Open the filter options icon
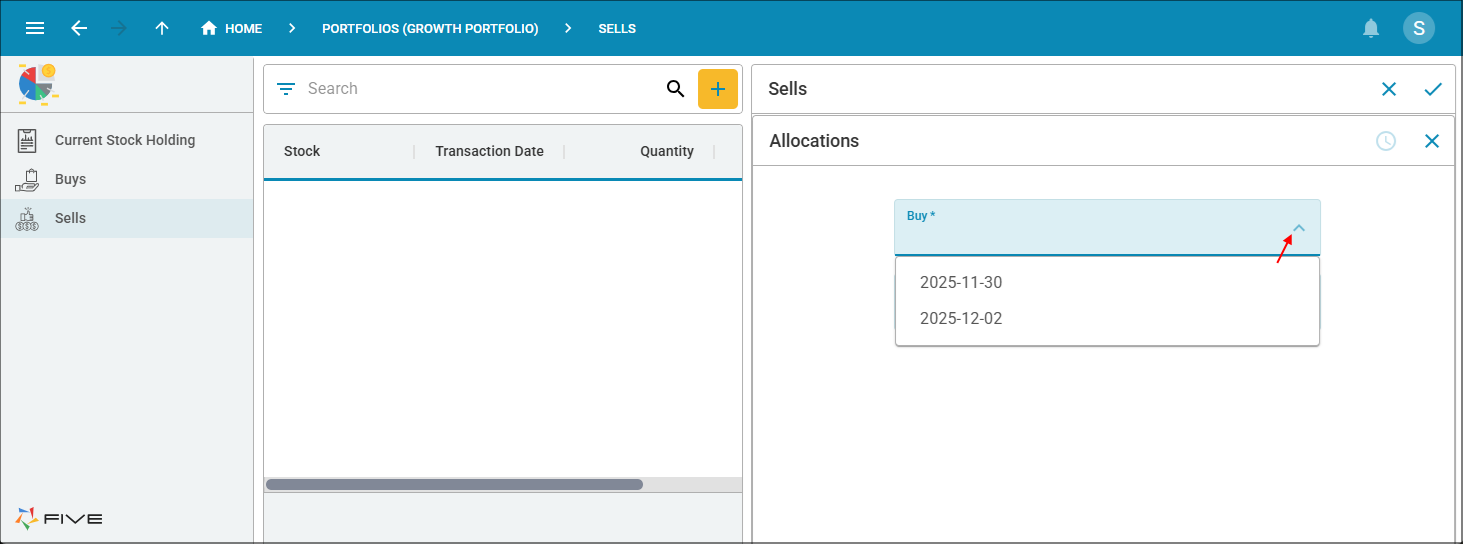The width and height of the screenshot is (1463, 544). click(286, 89)
